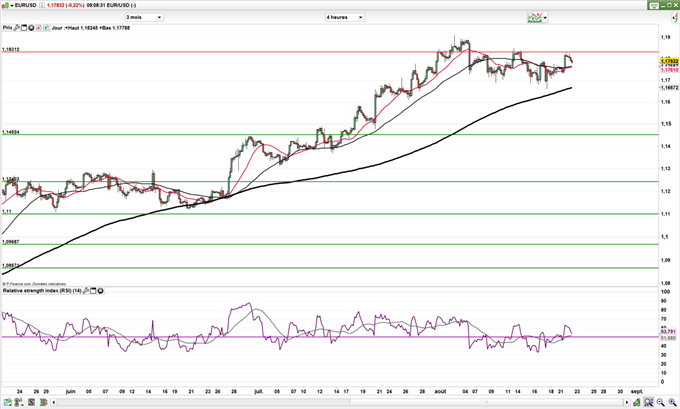Click the 'août' label on the time axis
This screenshot has width=680, height=409.
(440, 392)
